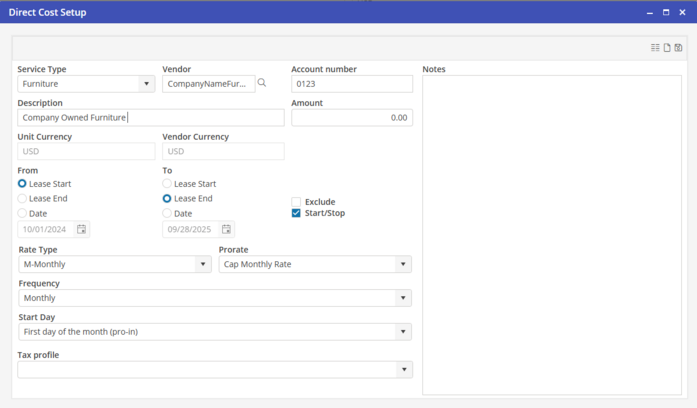Select the Date option under To
This screenshot has height=408, width=697.
(167, 213)
